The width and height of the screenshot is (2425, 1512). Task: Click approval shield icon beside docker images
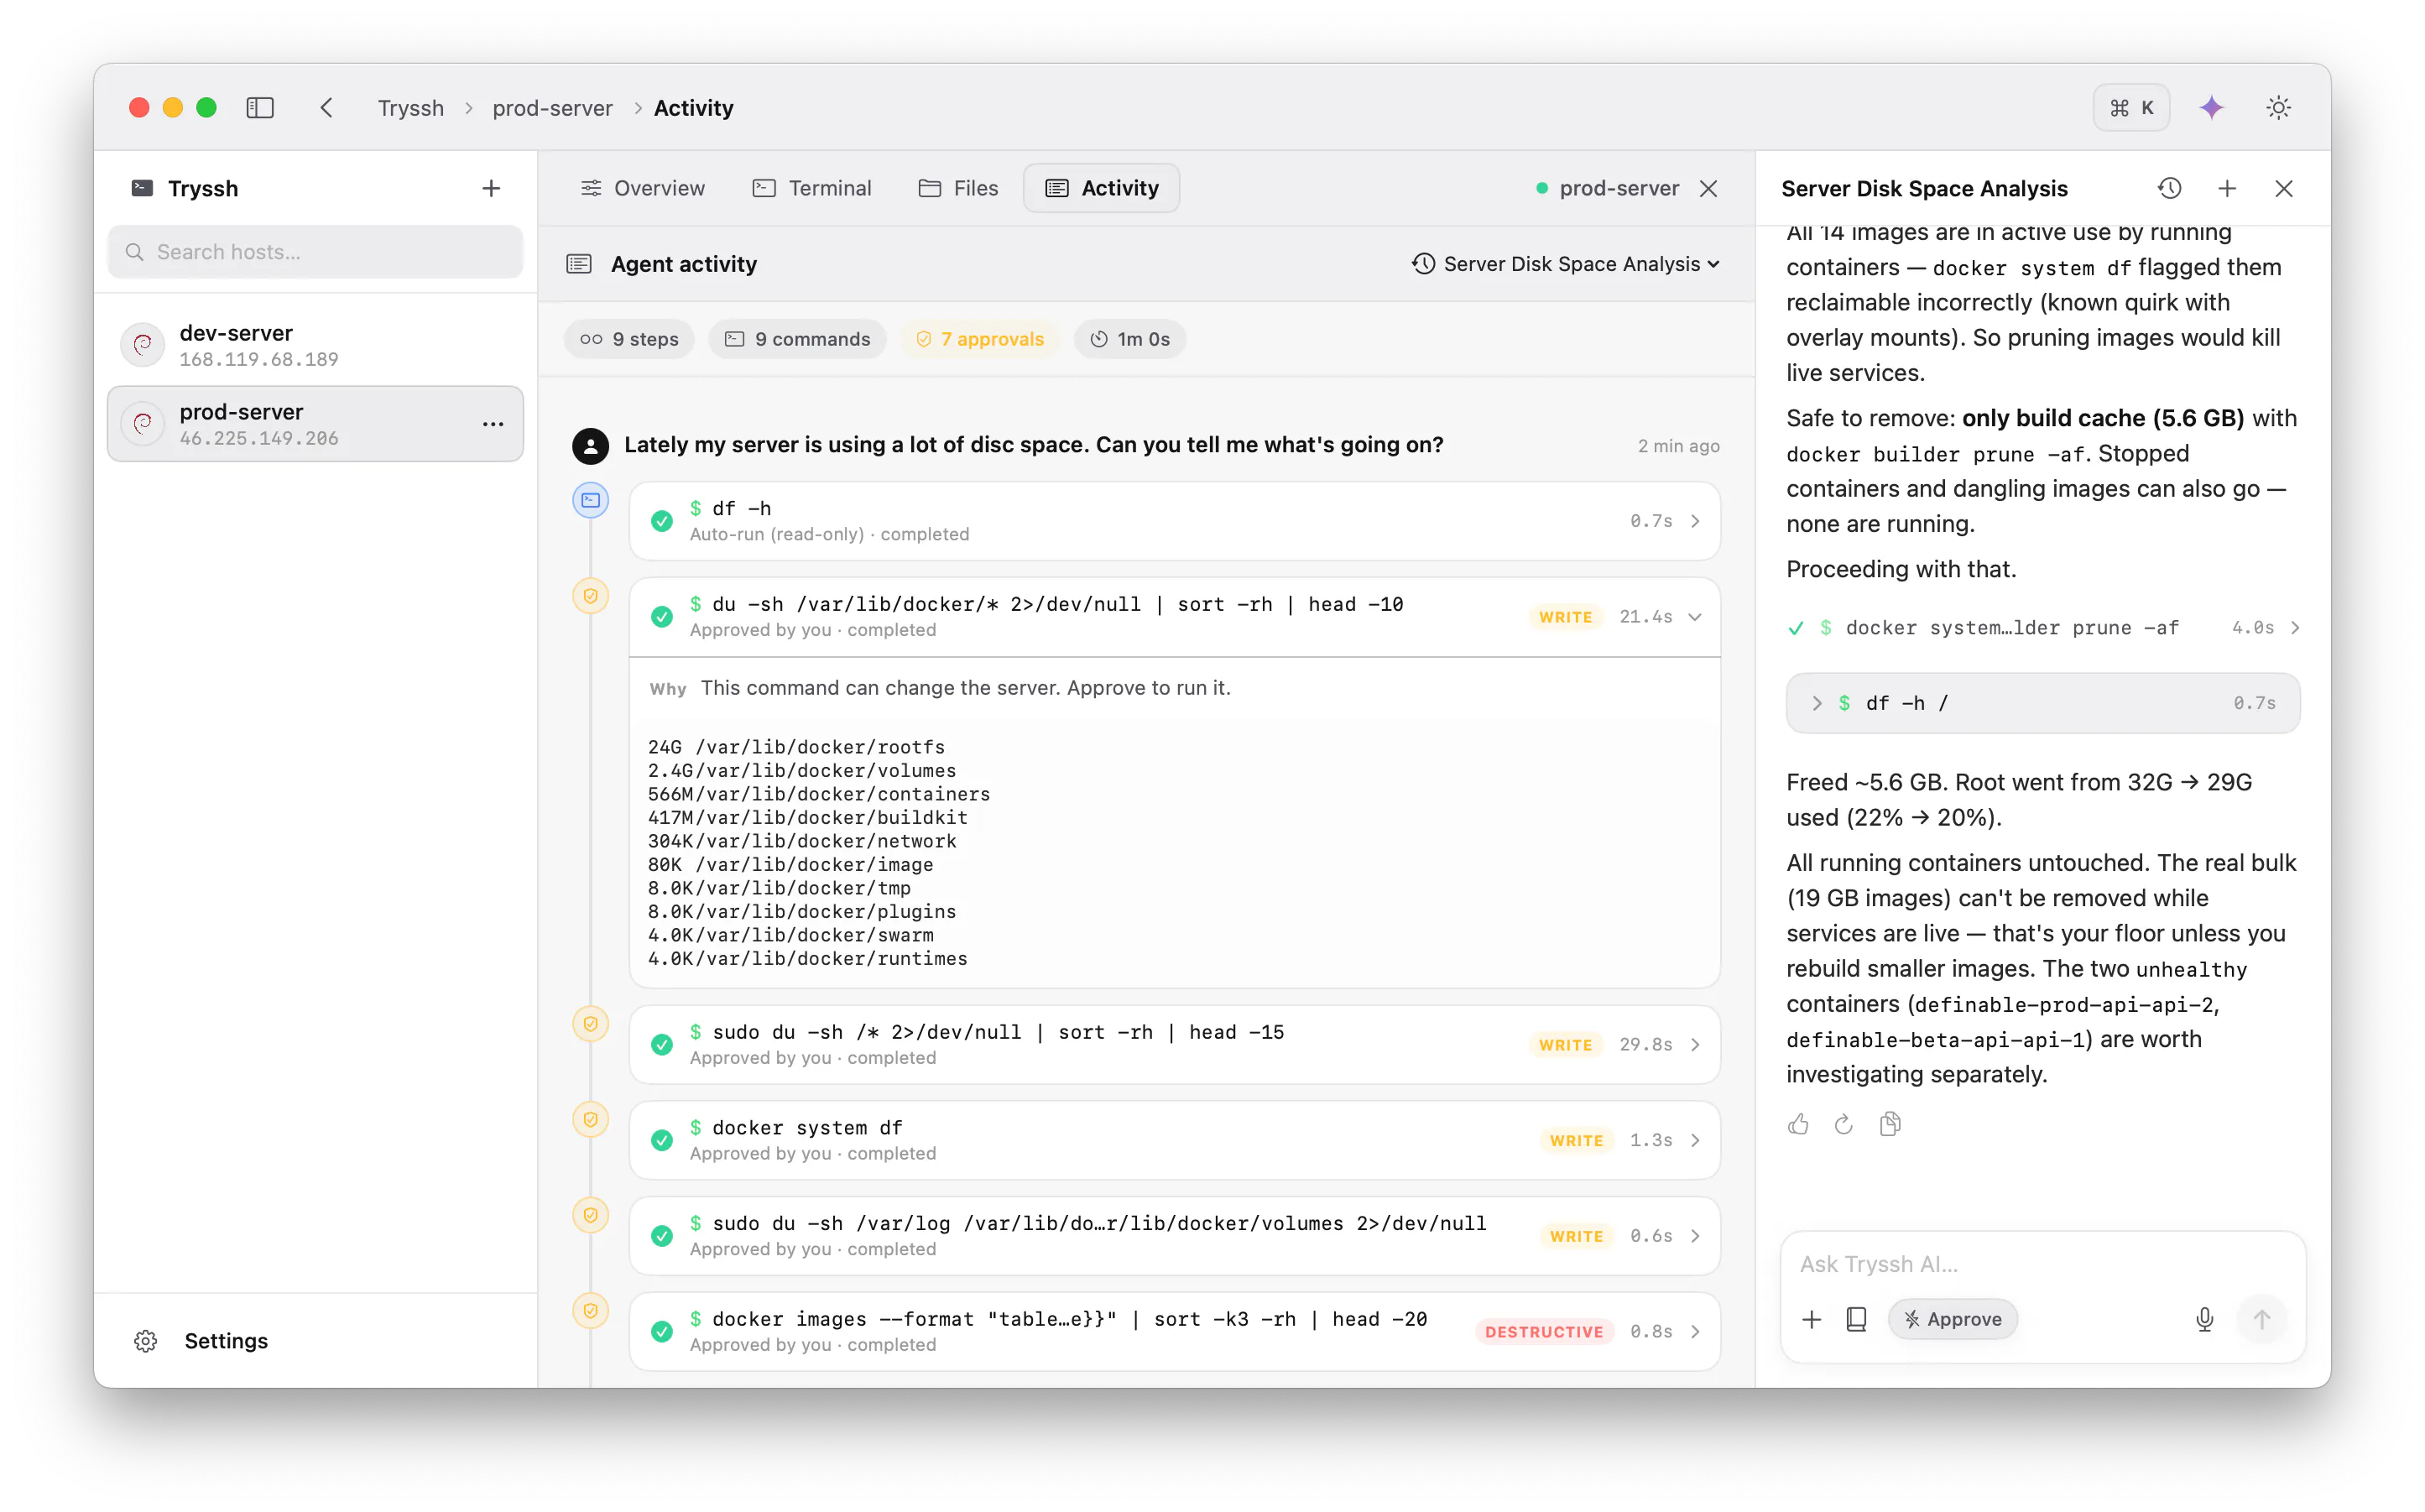(590, 1311)
